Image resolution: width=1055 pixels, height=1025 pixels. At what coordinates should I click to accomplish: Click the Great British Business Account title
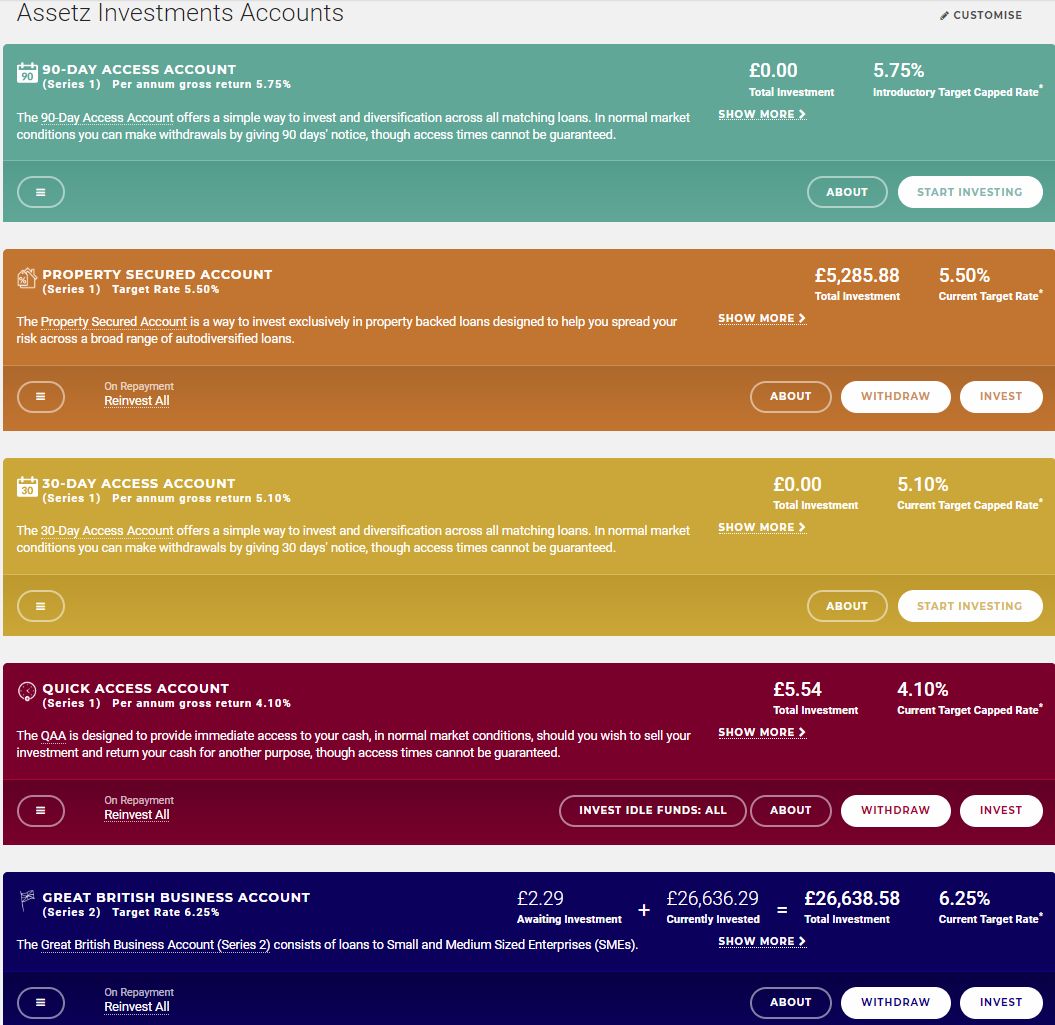(x=176, y=897)
